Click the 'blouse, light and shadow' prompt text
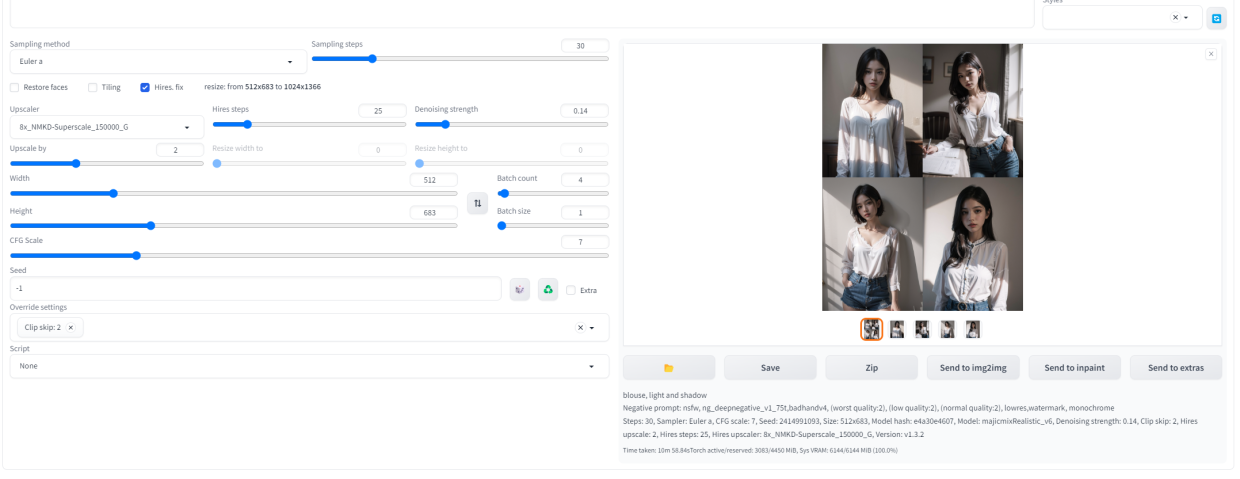The image size is (1240, 479). point(664,395)
